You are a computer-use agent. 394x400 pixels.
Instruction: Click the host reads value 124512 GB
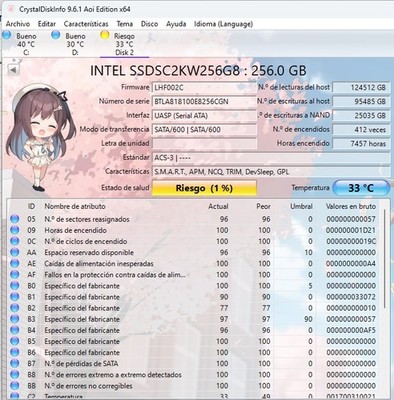pos(361,88)
